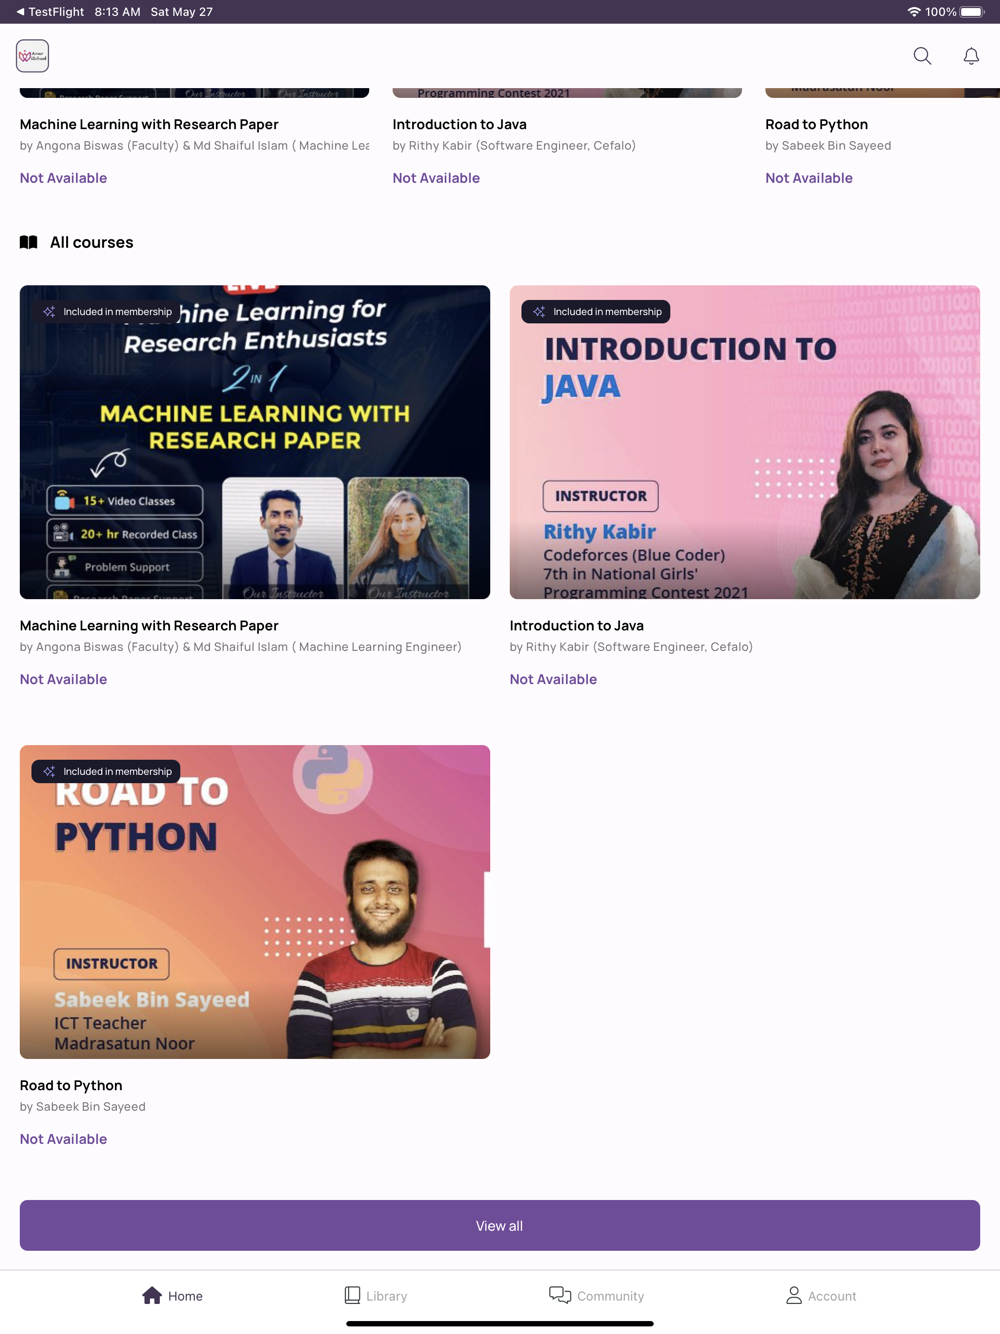Tap the app logo in header

32,56
